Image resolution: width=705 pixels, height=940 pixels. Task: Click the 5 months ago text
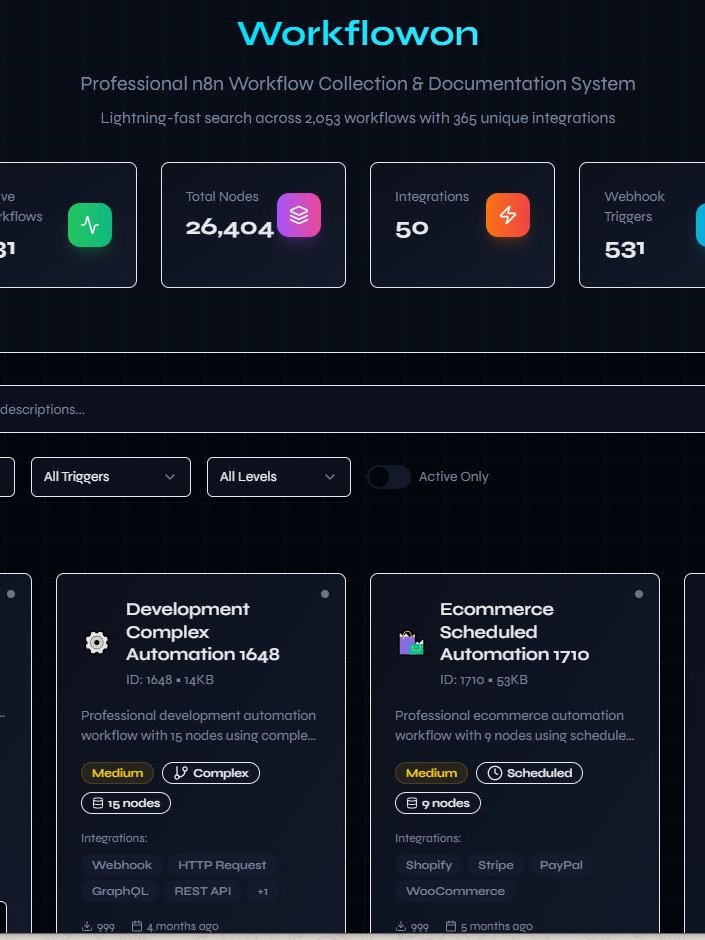[x=496, y=927]
